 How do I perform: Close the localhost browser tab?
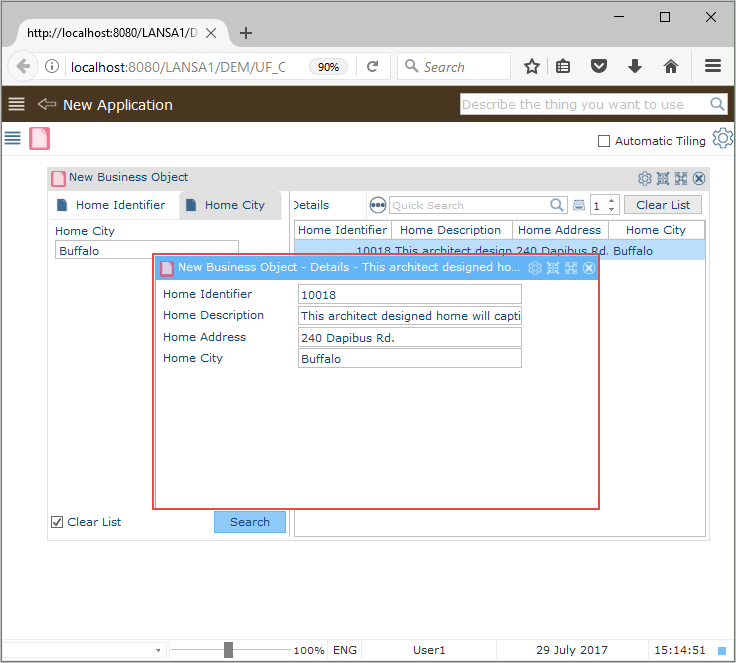211,33
